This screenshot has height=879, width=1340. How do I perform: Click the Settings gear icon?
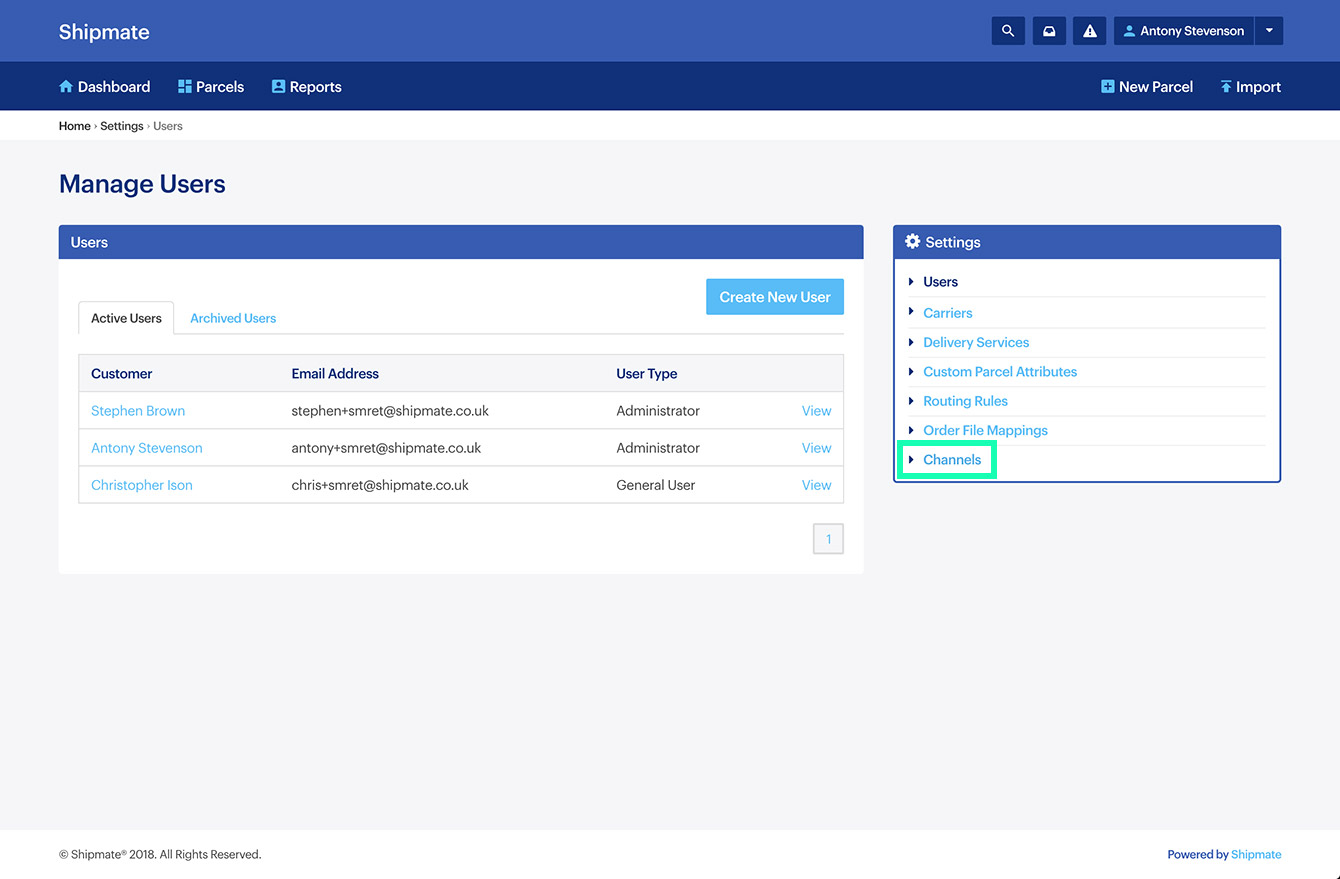click(x=912, y=242)
